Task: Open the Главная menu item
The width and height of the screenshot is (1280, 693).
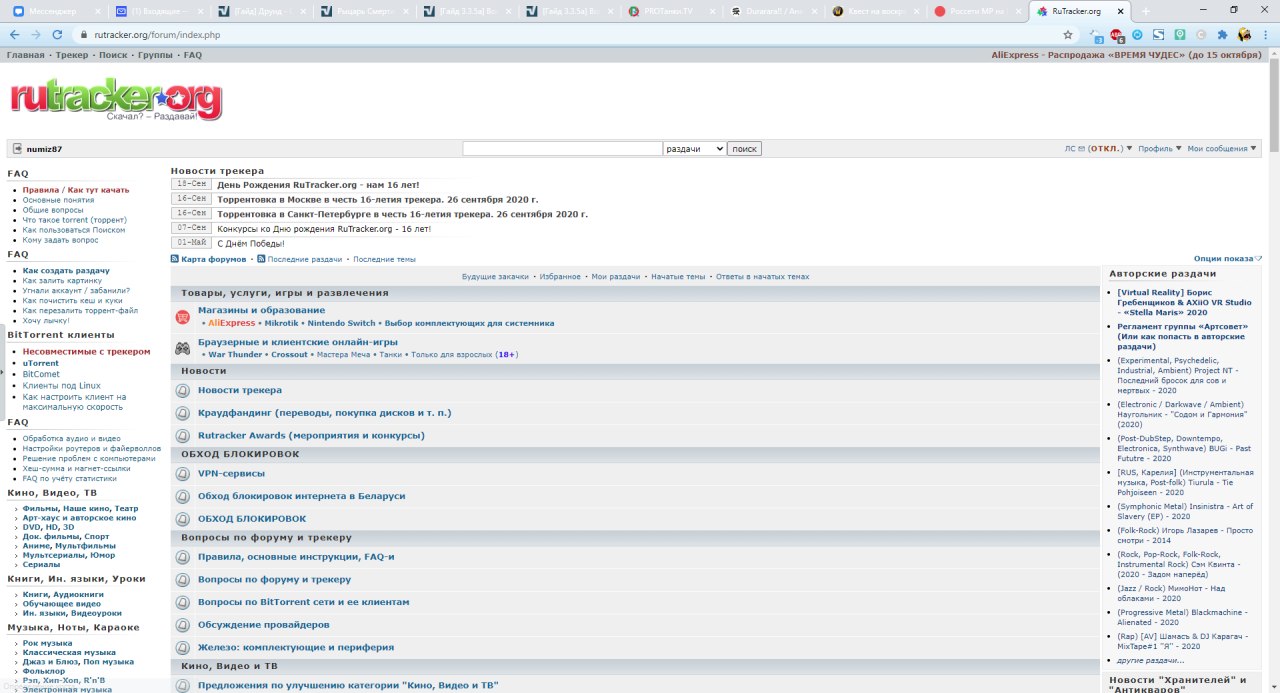Action: click(x=25, y=55)
